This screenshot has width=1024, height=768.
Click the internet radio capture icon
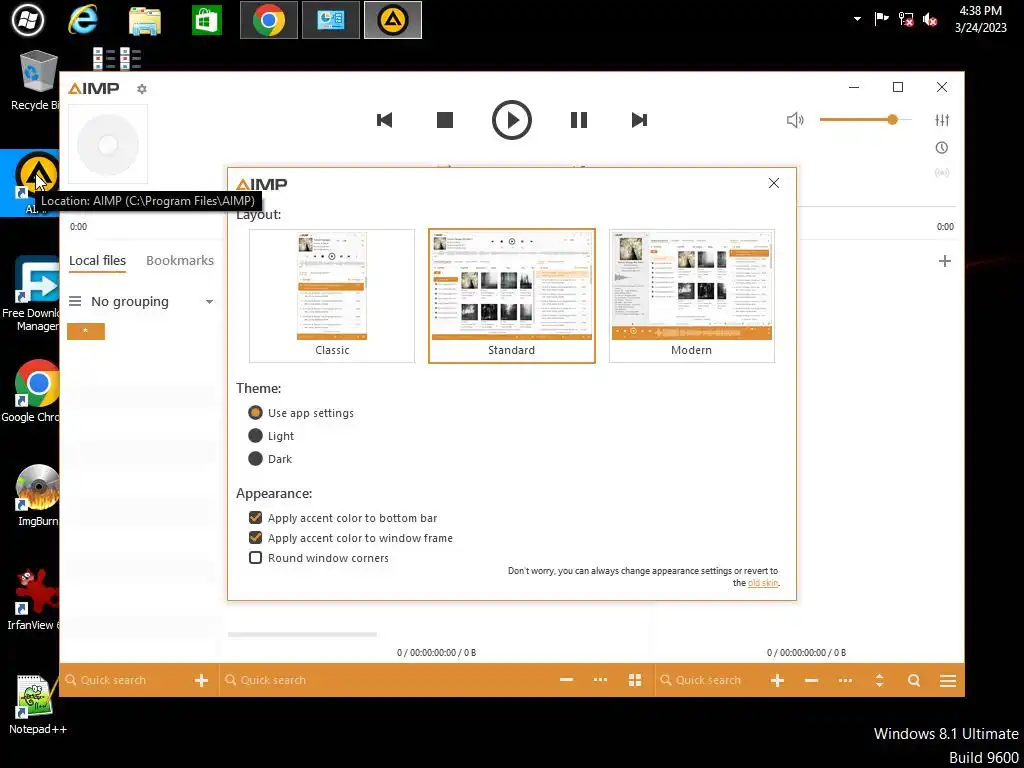click(x=942, y=173)
